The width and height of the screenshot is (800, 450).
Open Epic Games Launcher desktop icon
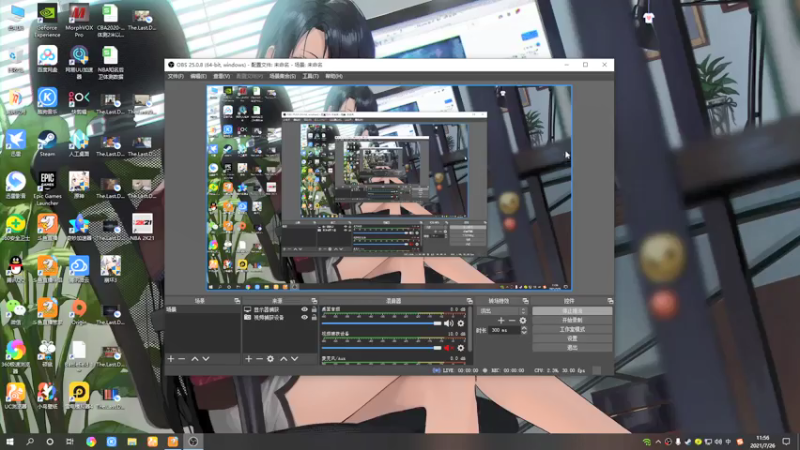47,188
